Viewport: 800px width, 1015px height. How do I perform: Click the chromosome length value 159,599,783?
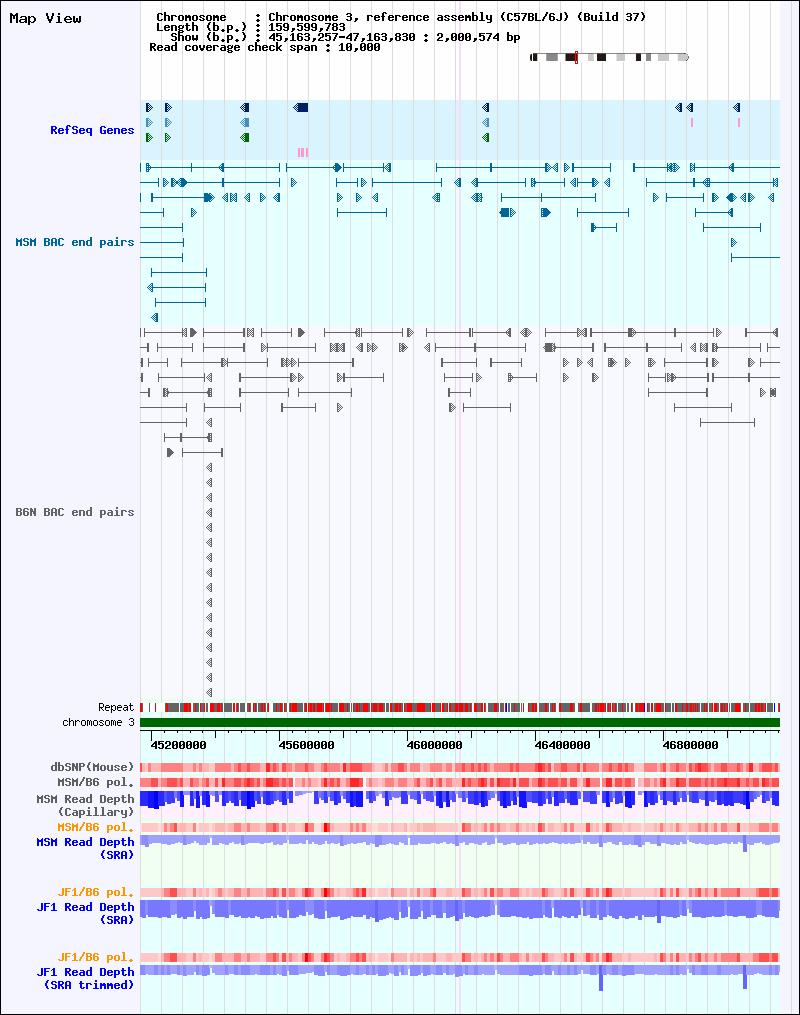[x=307, y=27]
